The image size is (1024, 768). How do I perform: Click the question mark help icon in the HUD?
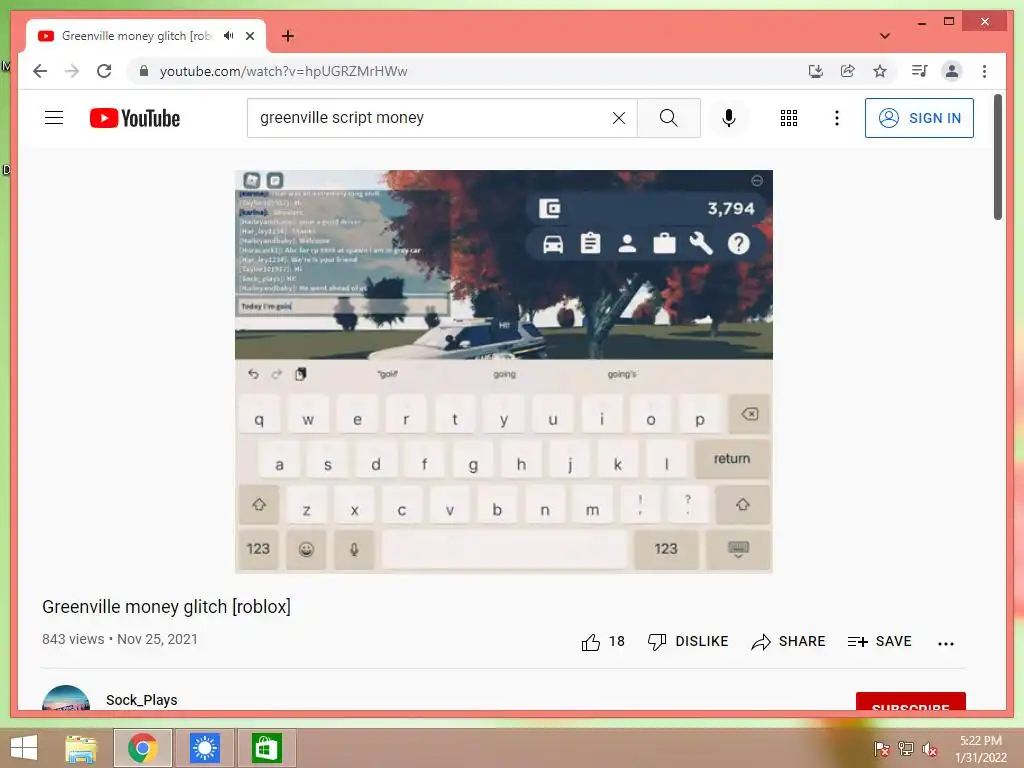(739, 244)
